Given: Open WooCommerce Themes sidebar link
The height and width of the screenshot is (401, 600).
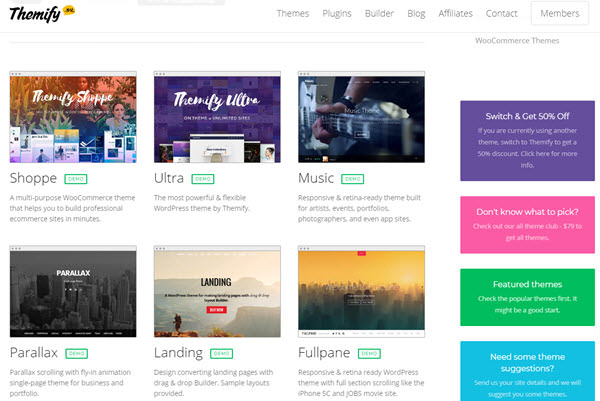Looking at the screenshot, I should 517,41.
